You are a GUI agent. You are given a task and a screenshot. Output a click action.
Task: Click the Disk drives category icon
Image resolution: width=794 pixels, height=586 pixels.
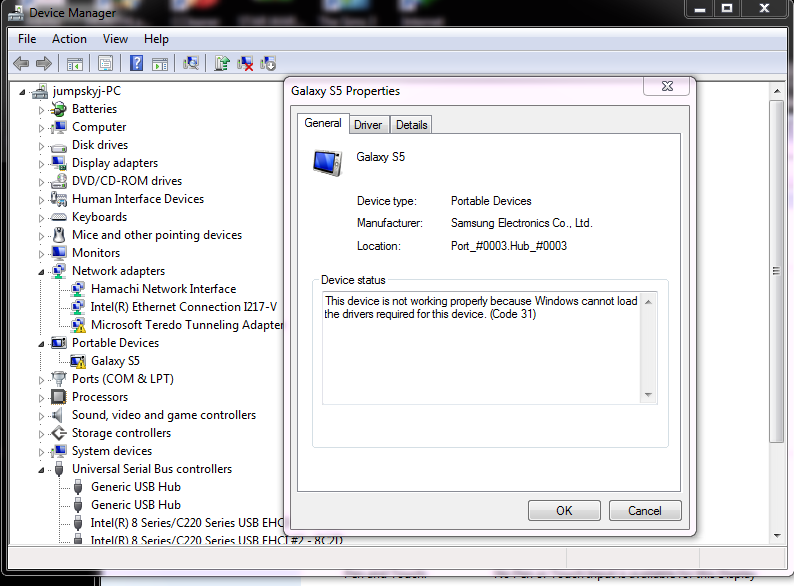[x=59, y=147]
